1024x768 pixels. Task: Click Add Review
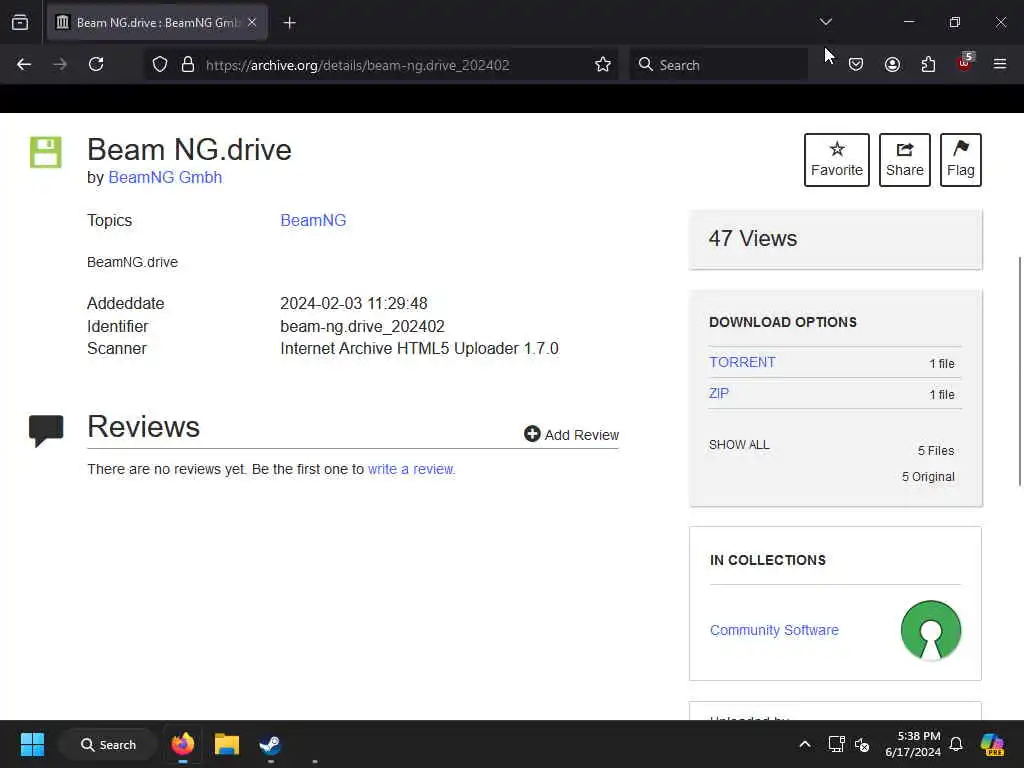click(x=571, y=434)
